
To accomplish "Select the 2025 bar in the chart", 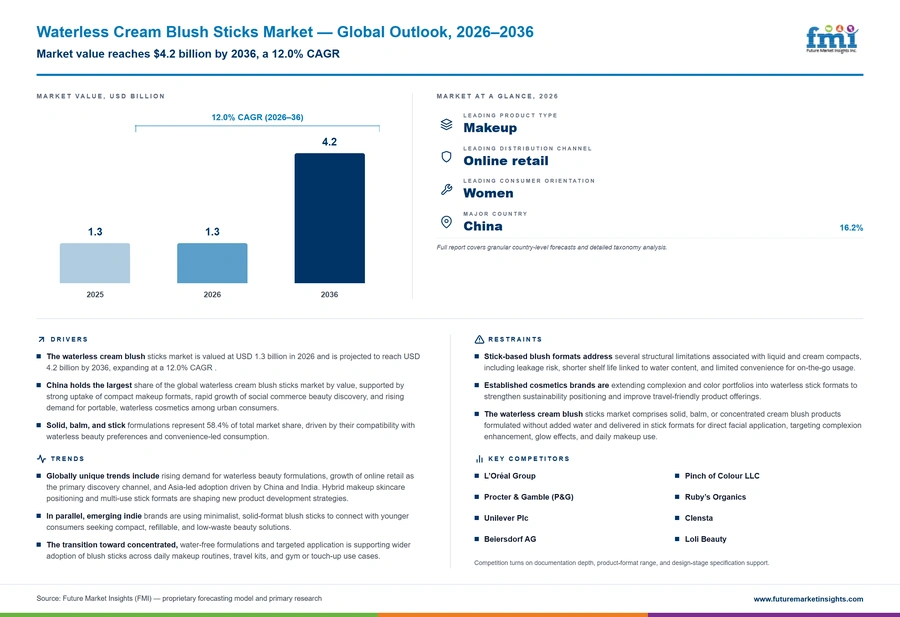I will 95,263.
